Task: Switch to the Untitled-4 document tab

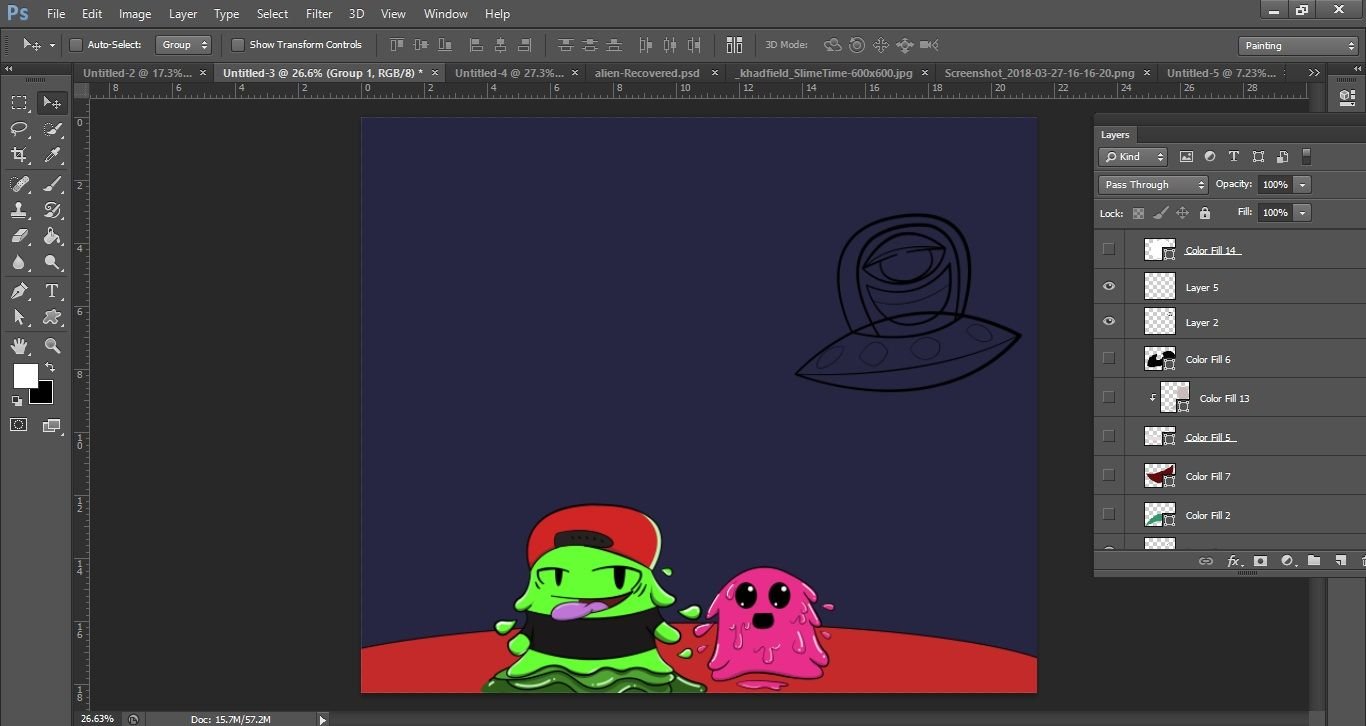Action: pos(509,73)
